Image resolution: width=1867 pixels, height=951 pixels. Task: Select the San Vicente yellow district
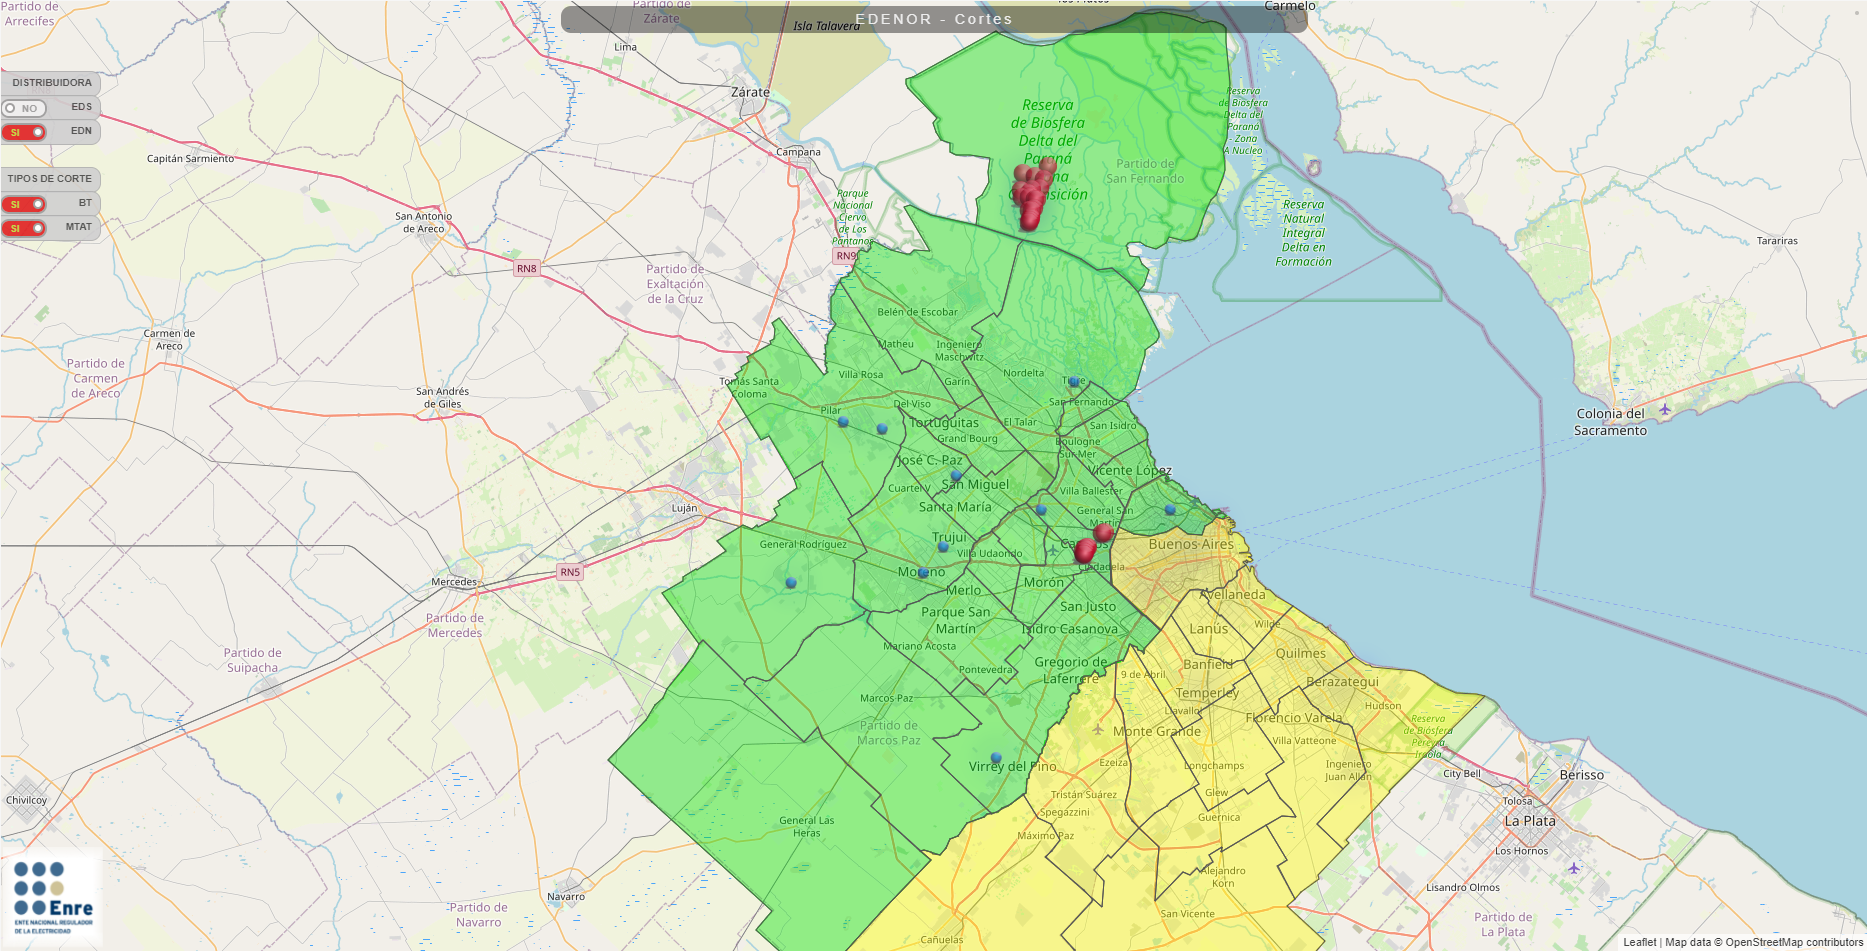pos(1187,913)
